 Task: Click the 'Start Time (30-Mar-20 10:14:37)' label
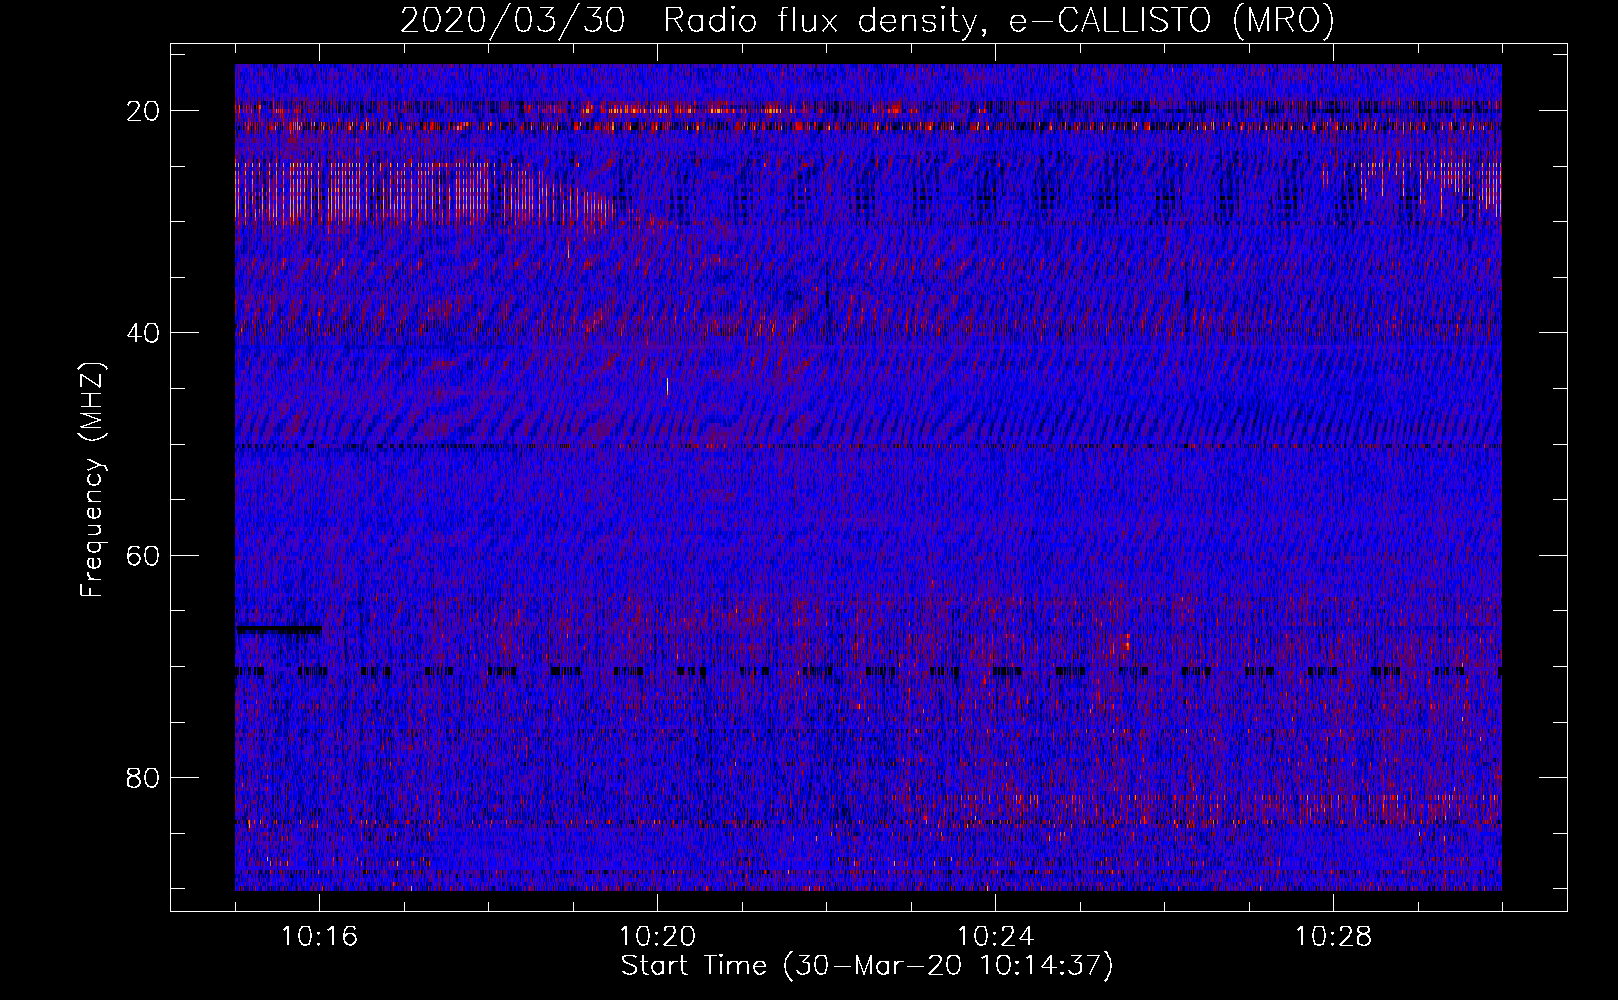[867, 966]
